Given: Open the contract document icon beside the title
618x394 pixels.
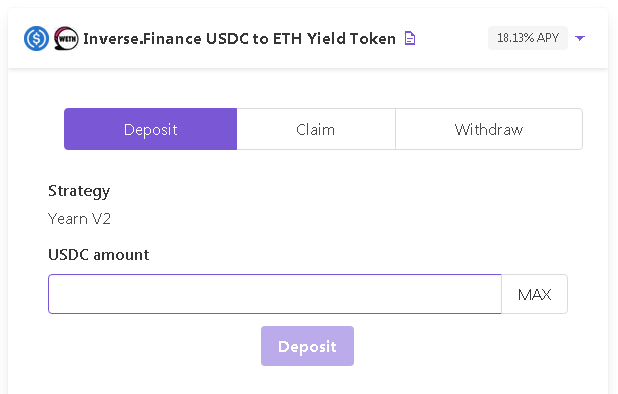Looking at the screenshot, I should coord(410,38).
